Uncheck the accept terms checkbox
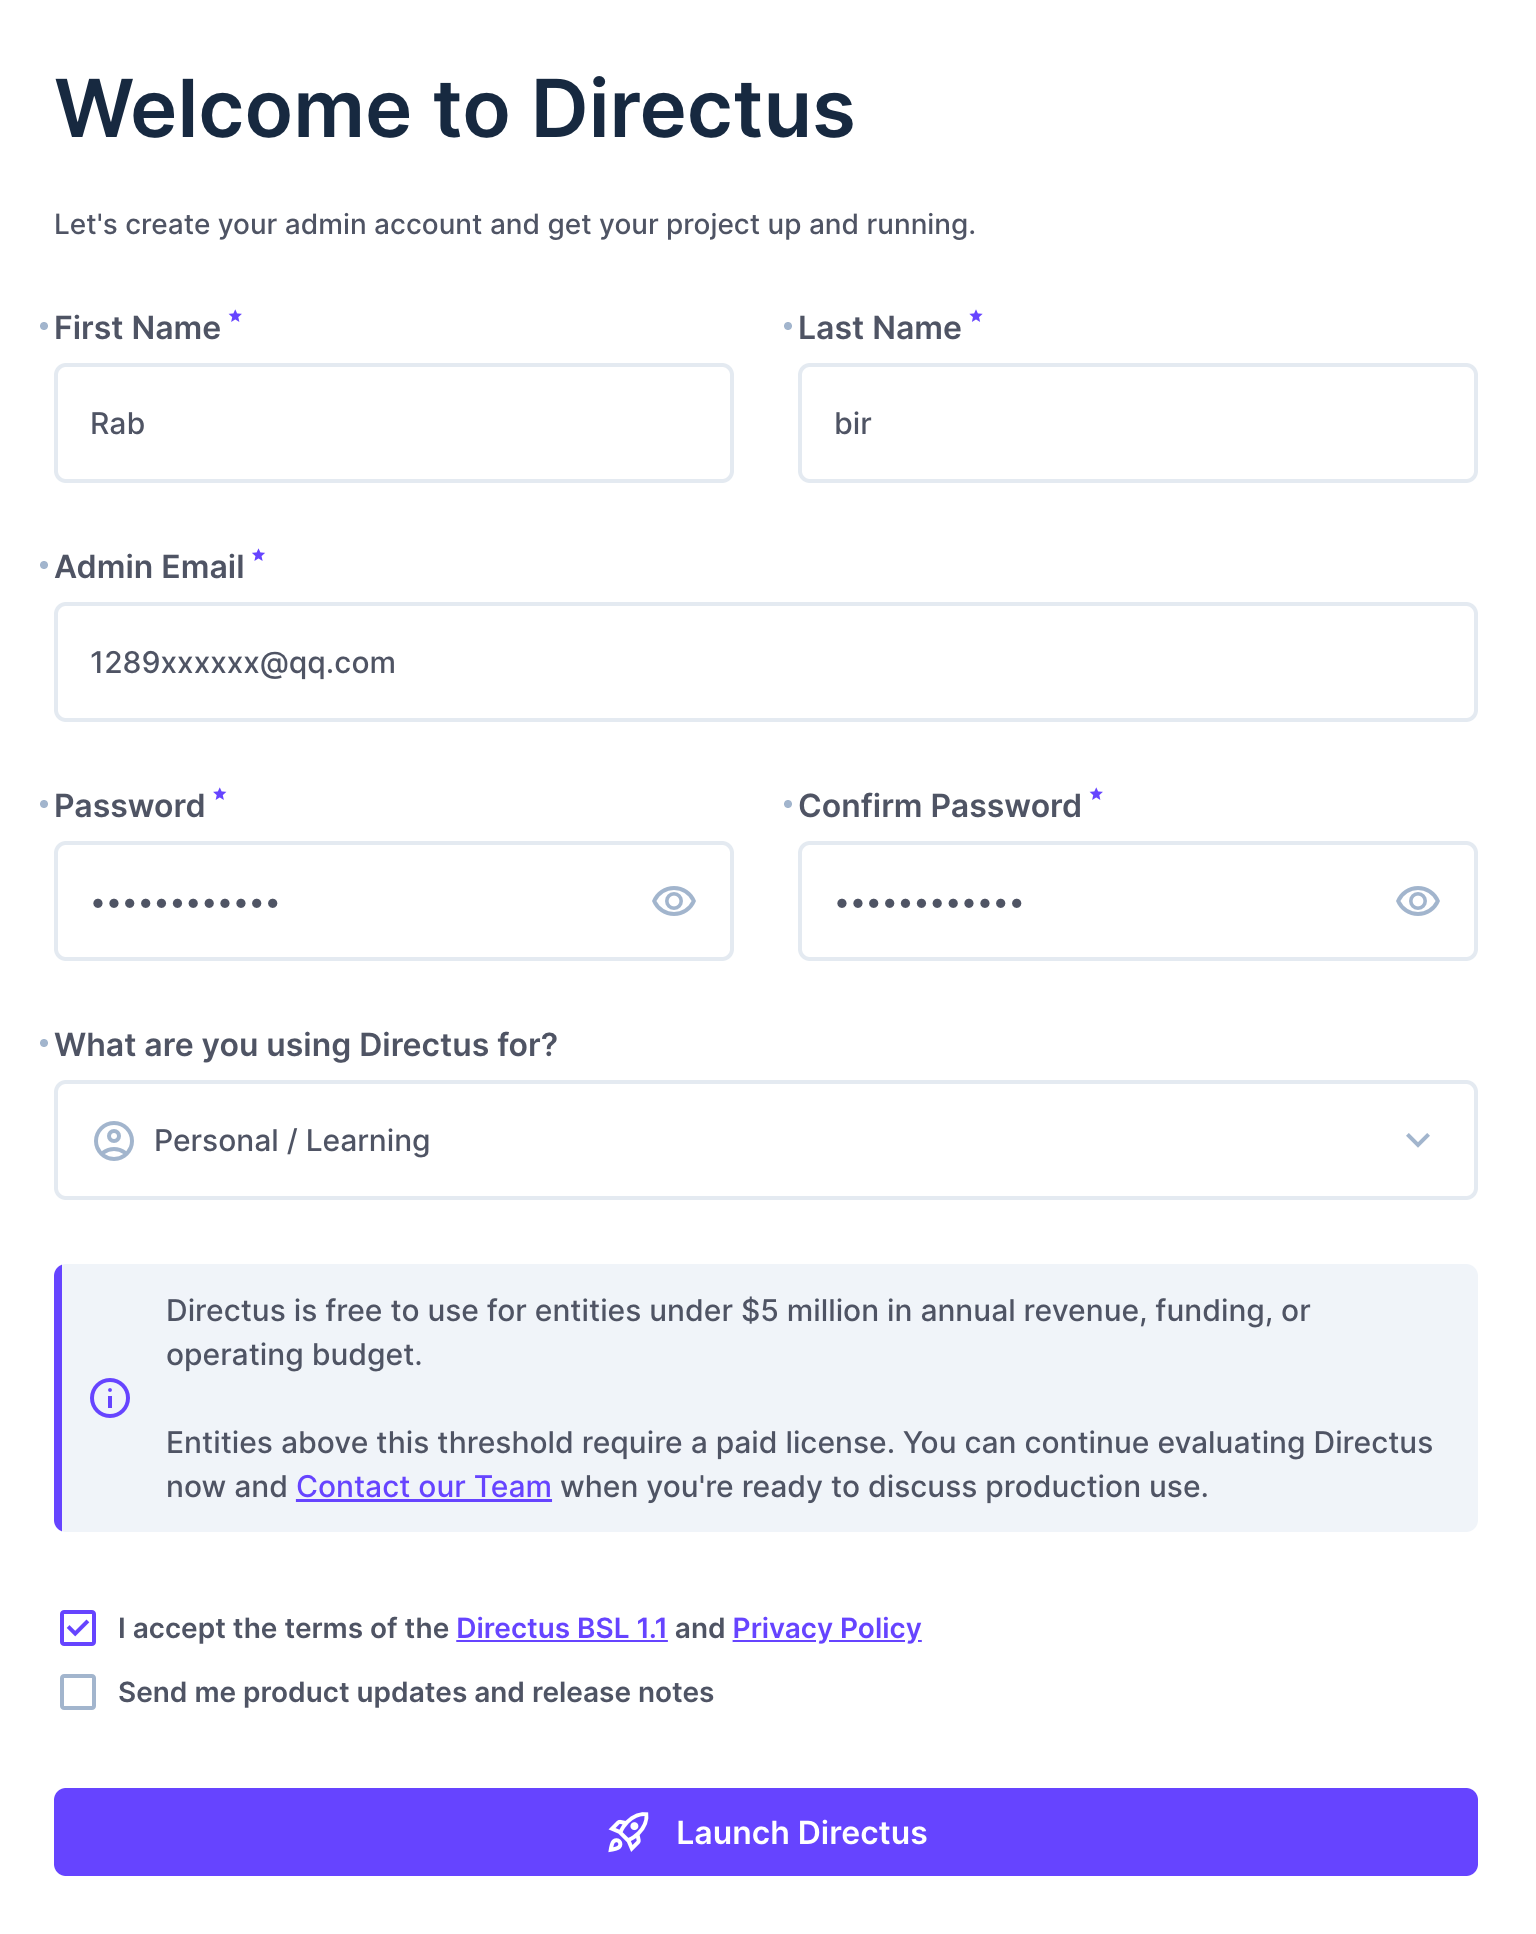 click(x=78, y=1628)
